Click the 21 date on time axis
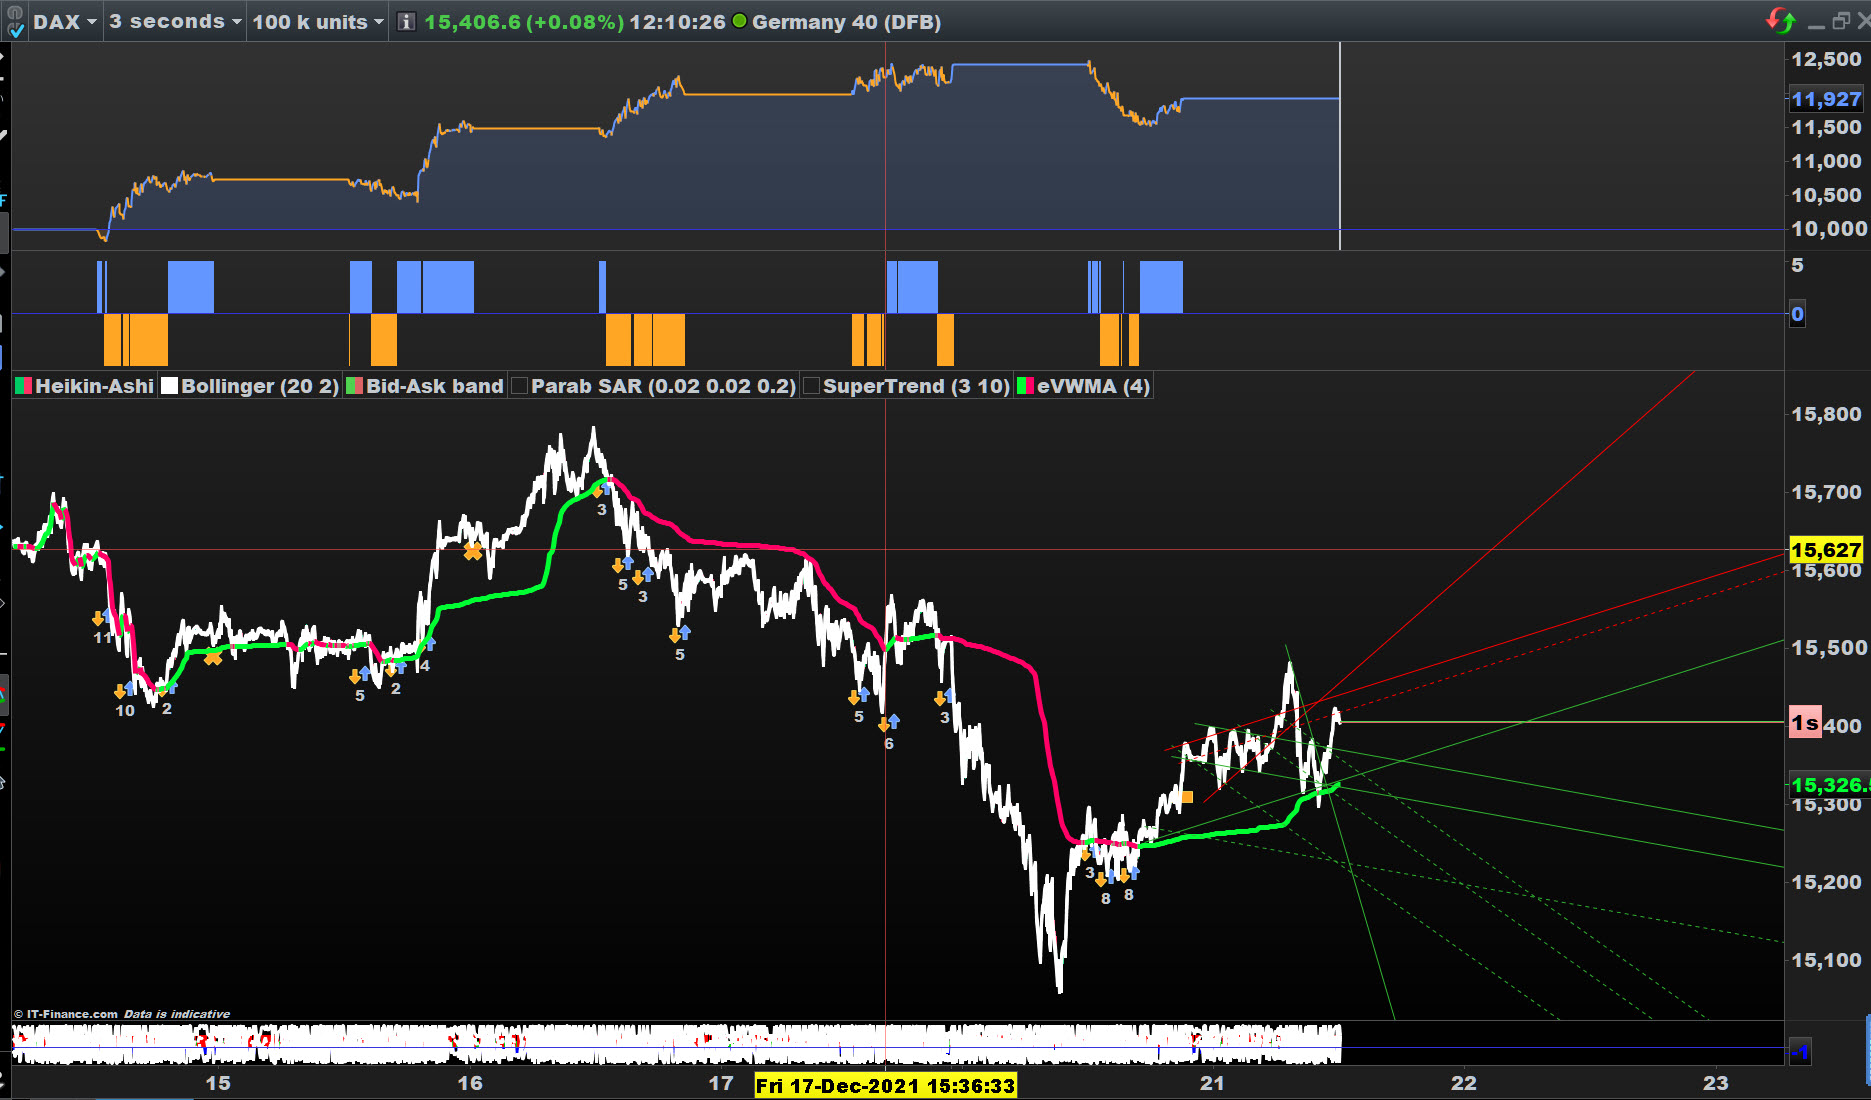This screenshot has width=1871, height=1100. (1212, 1083)
